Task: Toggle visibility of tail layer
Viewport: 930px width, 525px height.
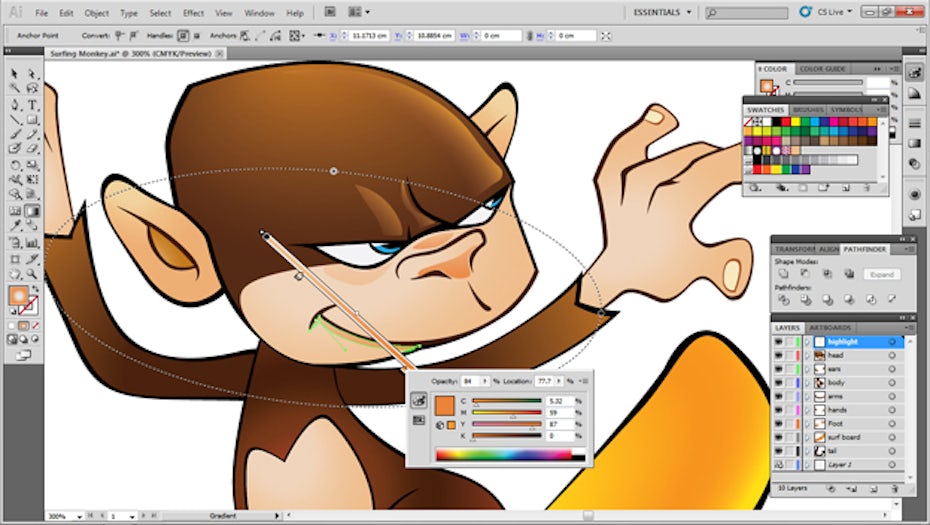Action: click(778, 451)
